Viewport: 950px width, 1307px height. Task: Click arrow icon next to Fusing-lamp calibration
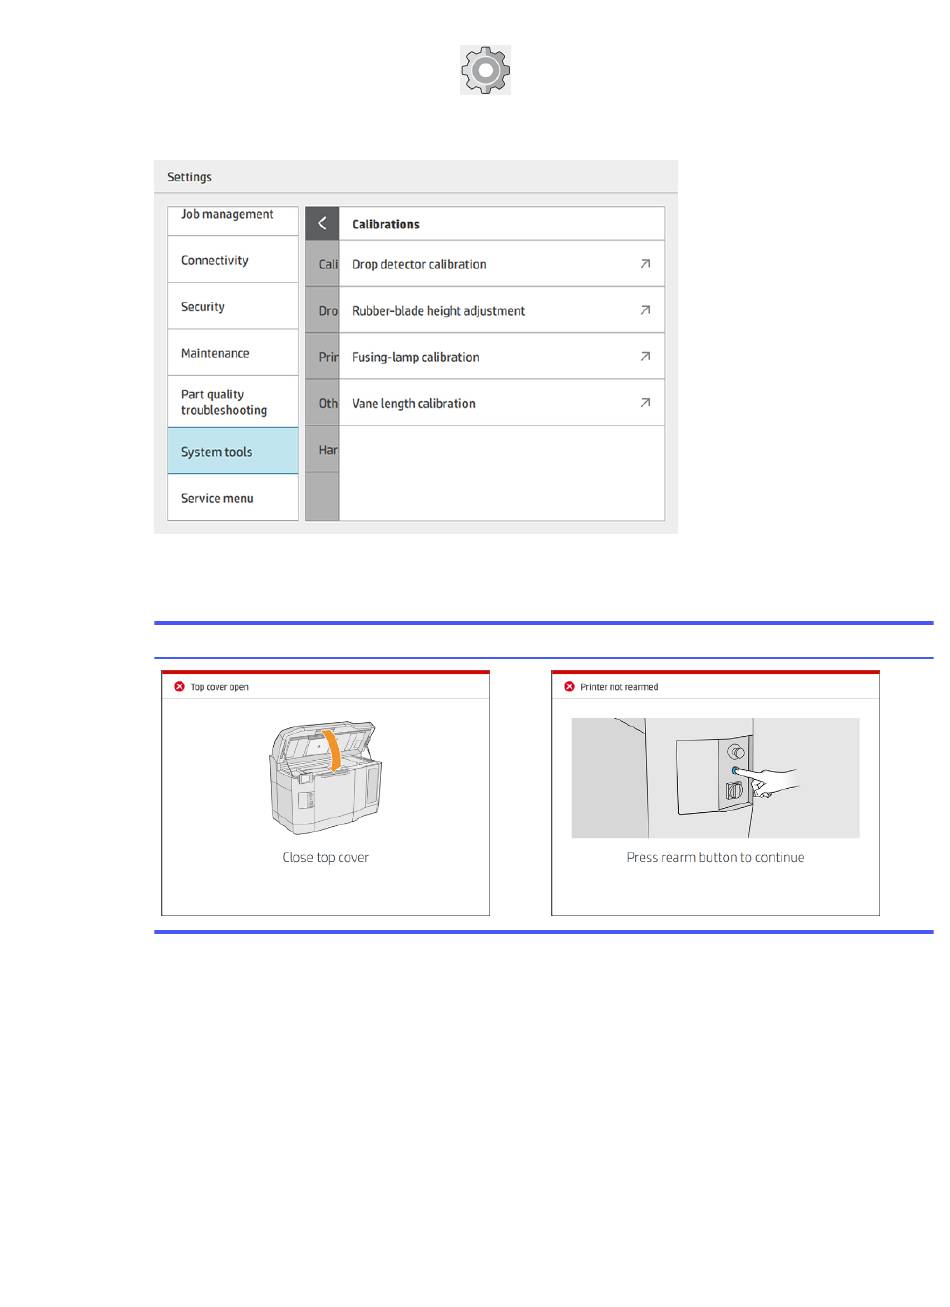click(x=645, y=357)
